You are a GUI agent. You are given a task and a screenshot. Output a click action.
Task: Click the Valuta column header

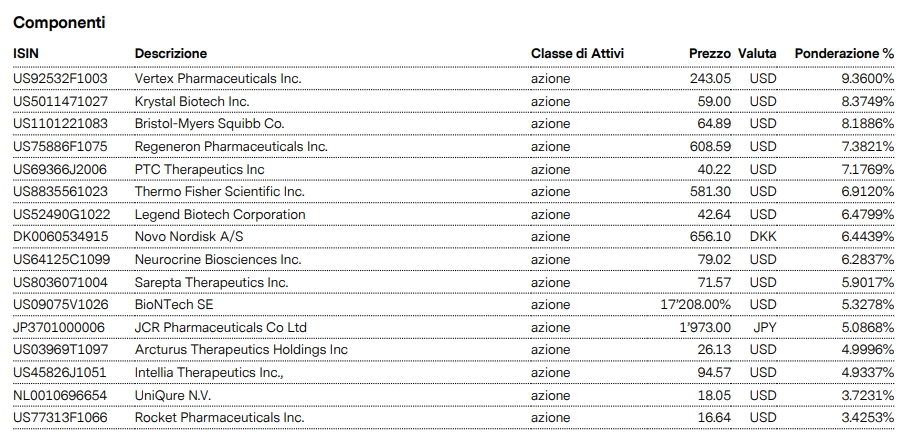pyautogui.click(x=757, y=53)
